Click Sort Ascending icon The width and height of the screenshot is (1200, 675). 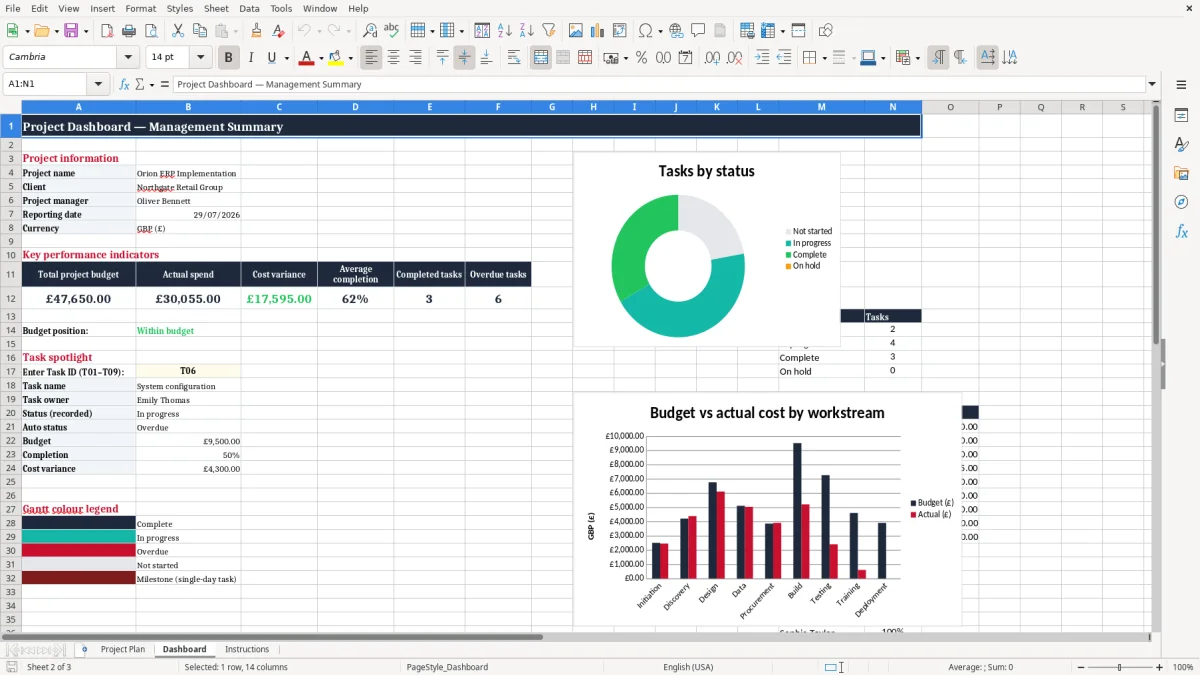[x=505, y=31]
